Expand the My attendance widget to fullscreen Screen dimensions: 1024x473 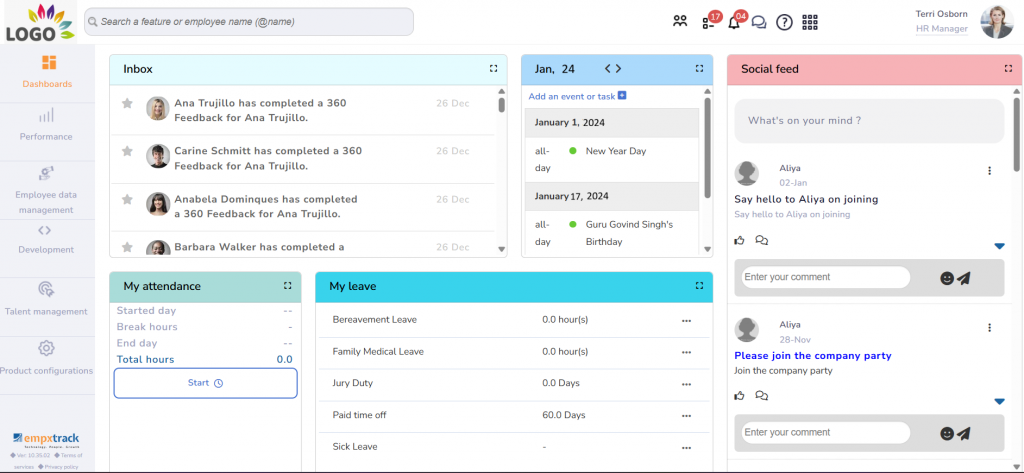click(x=287, y=285)
